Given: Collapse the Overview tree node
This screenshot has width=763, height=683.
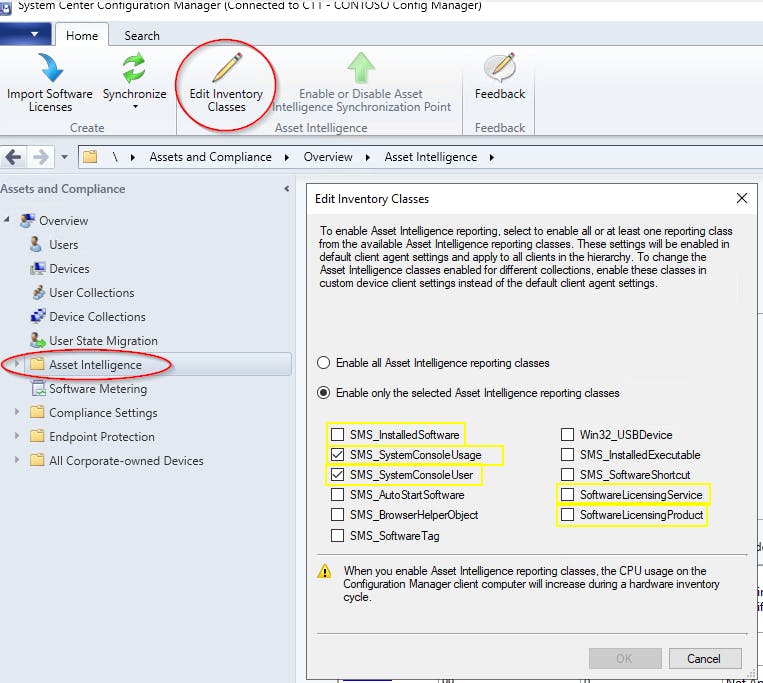Looking at the screenshot, I should (7, 220).
